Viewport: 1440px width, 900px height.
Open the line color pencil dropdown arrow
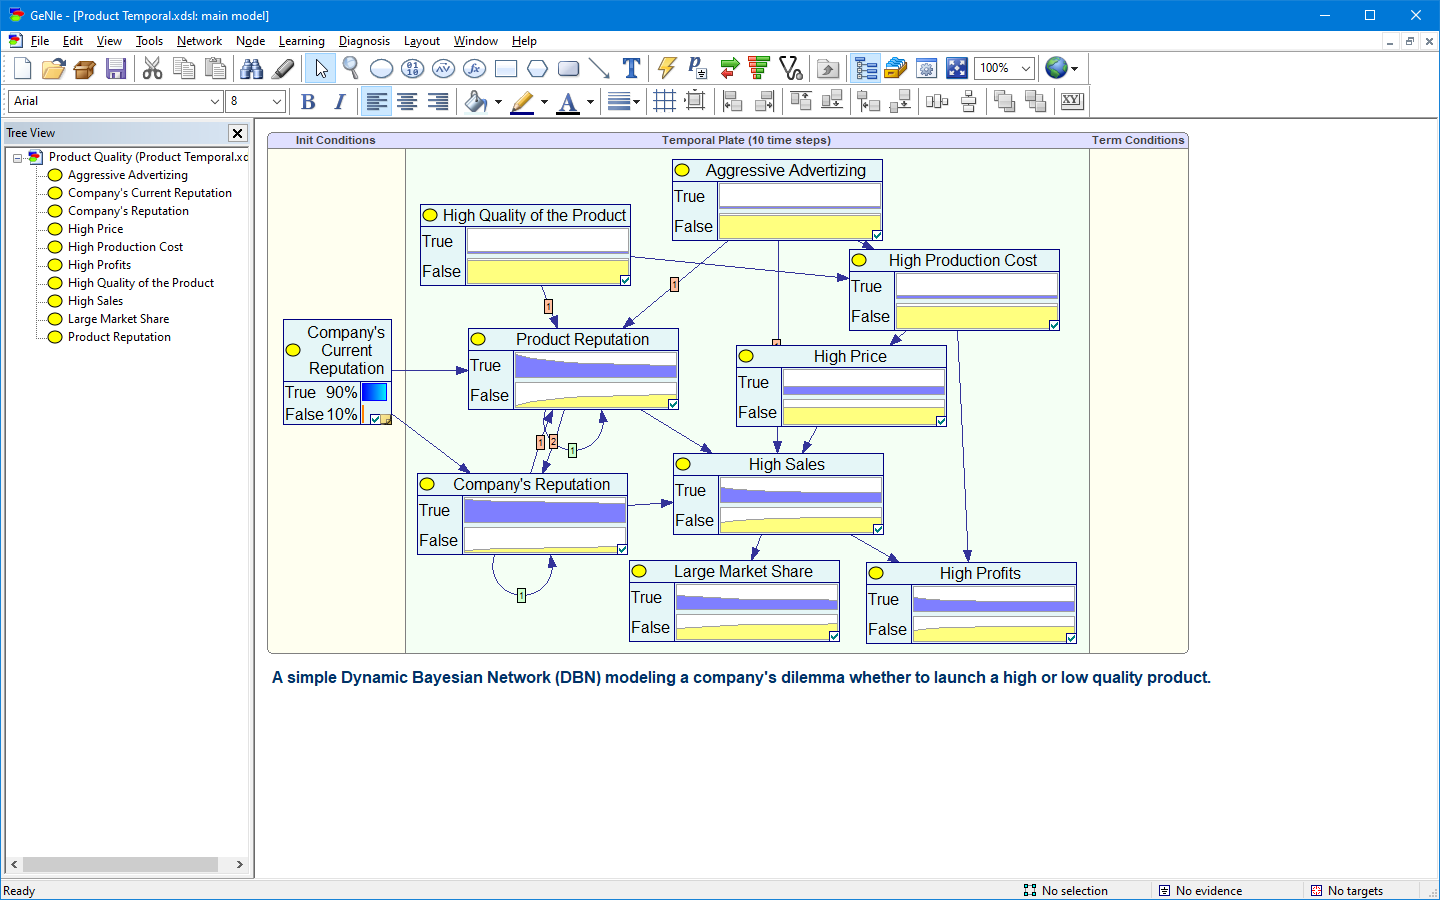pos(544,101)
